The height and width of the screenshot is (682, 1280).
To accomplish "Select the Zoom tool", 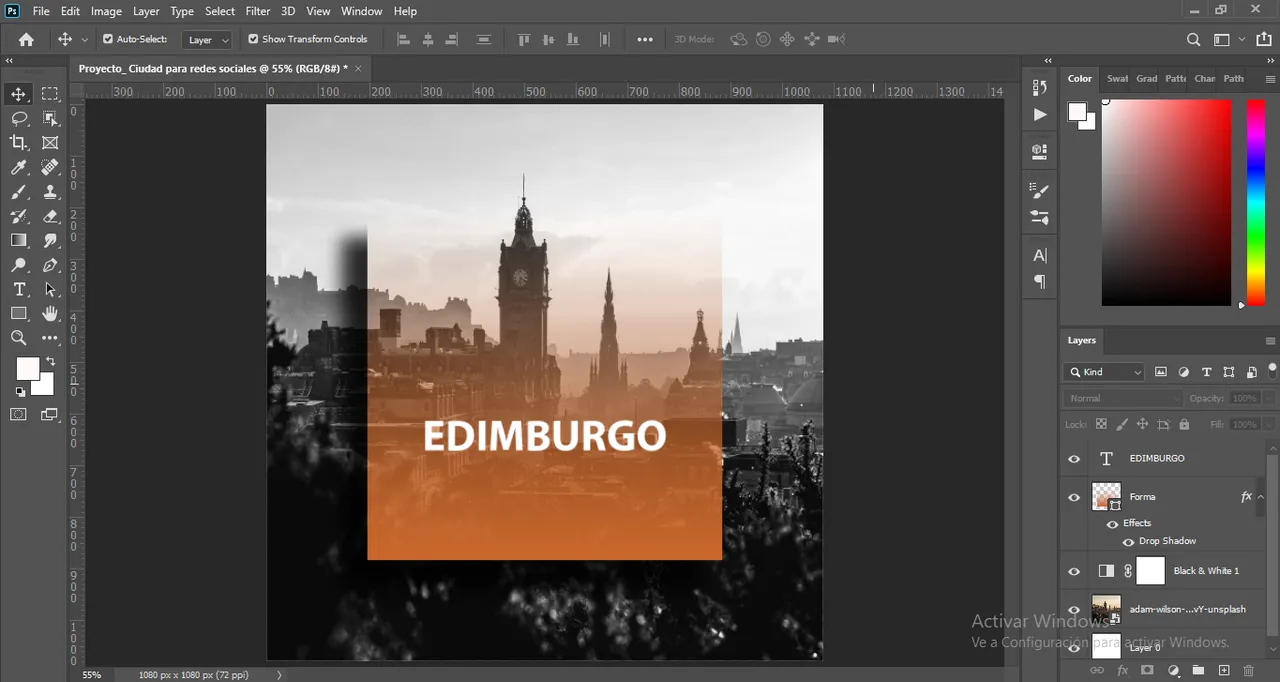I will pyautogui.click(x=19, y=338).
